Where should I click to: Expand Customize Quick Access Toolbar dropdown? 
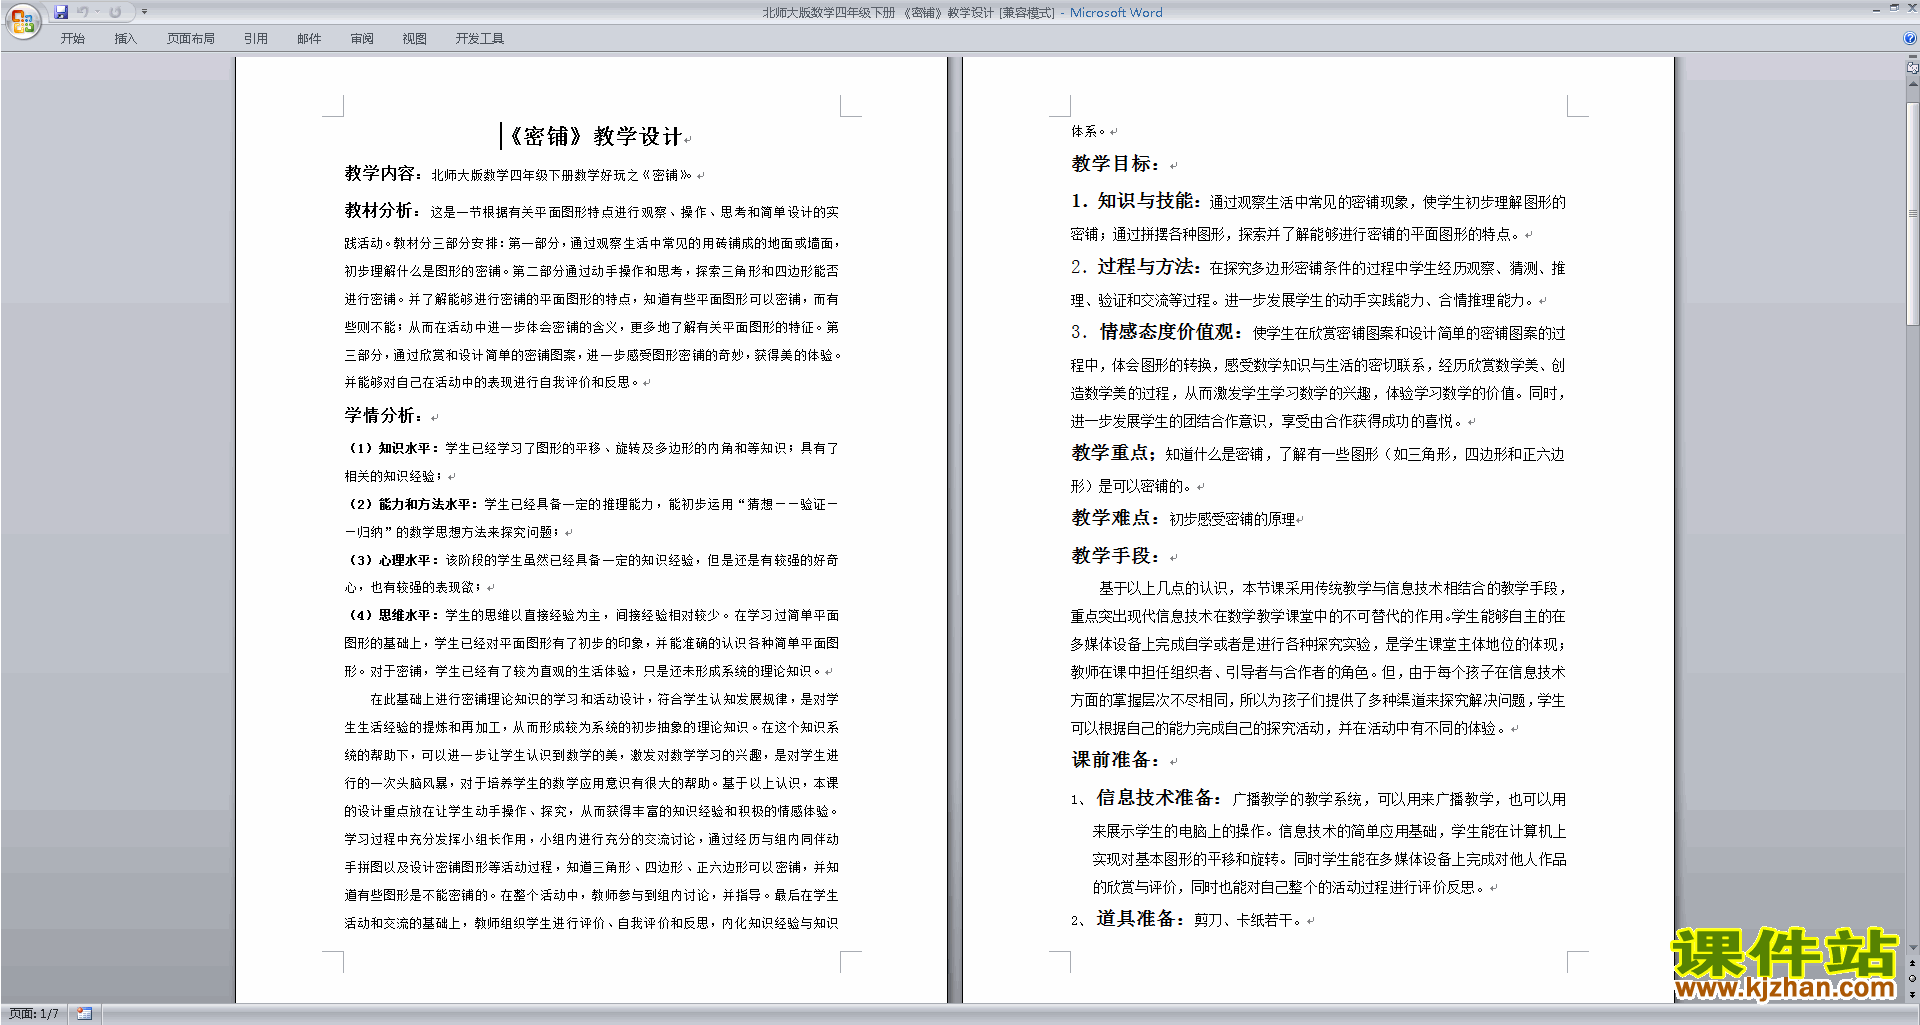(x=144, y=12)
